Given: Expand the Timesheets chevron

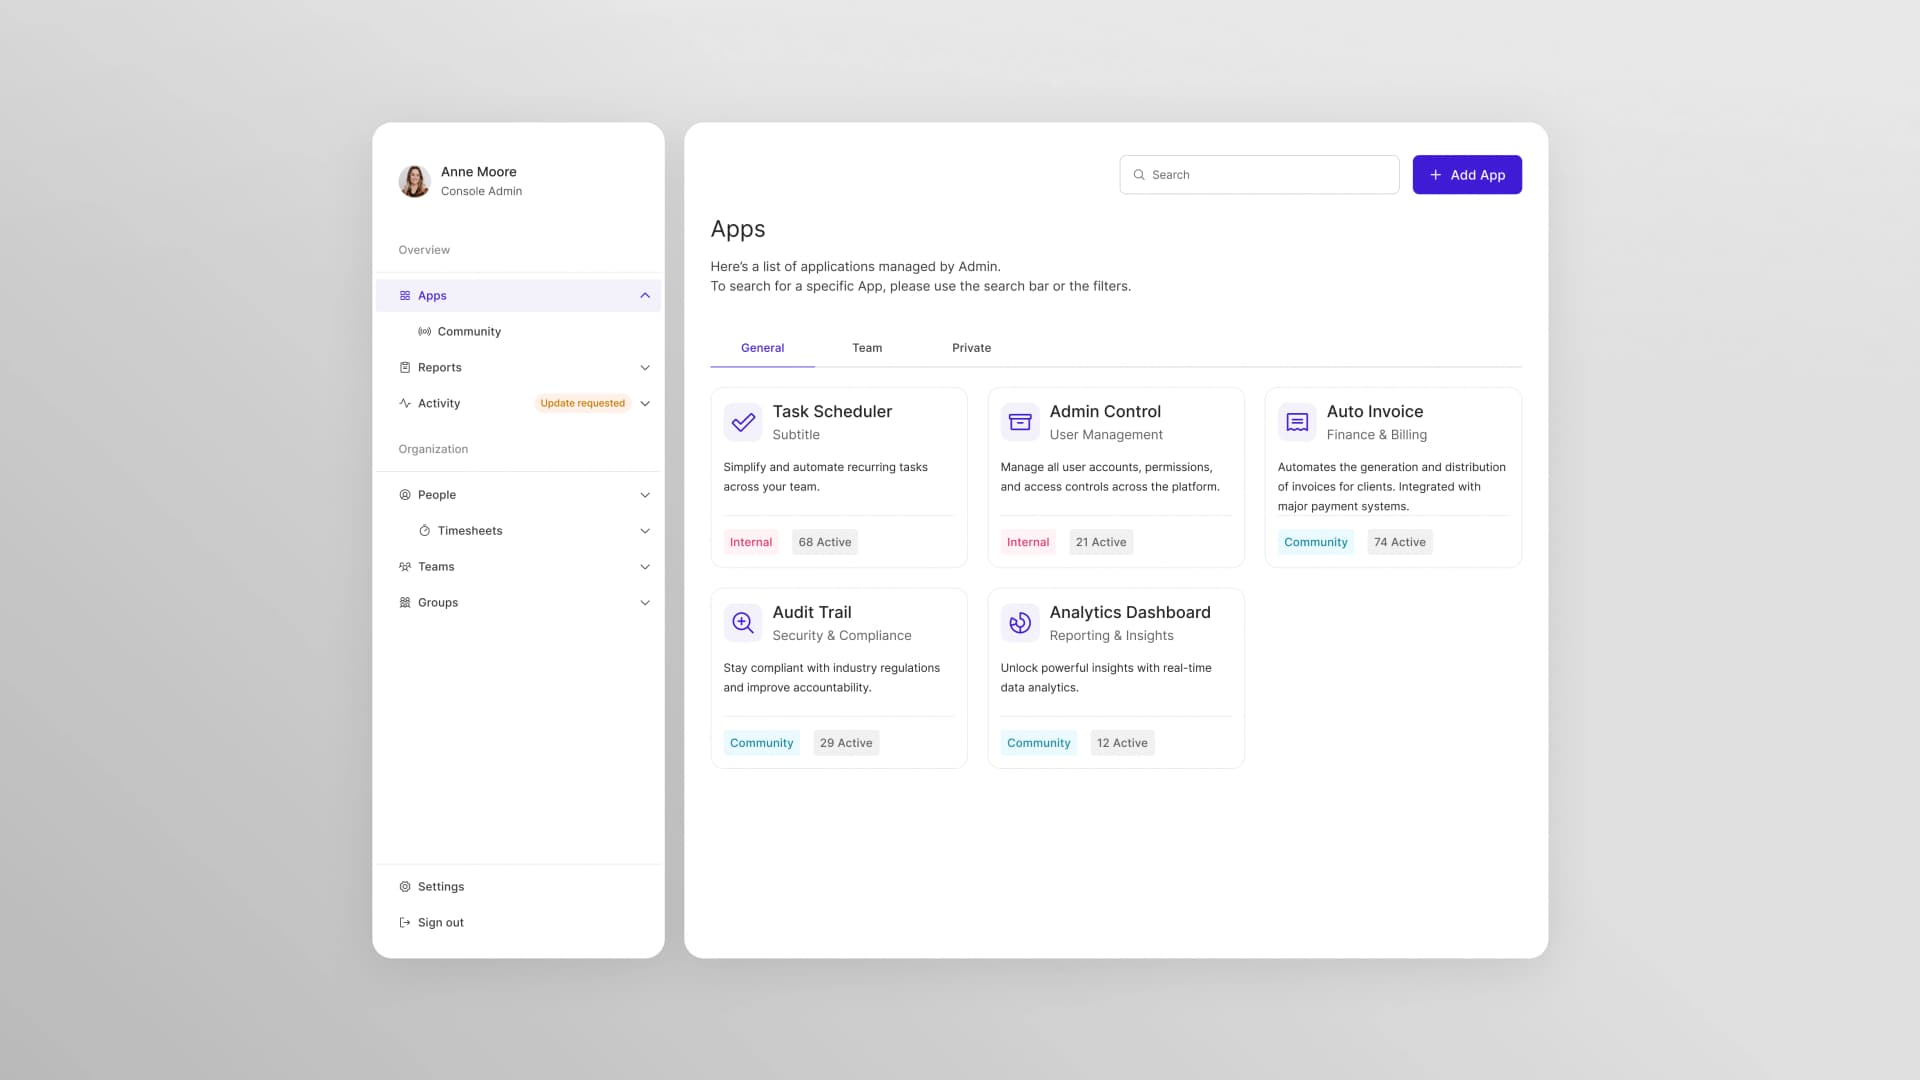Looking at the screenshot, I should pos(645,531).
